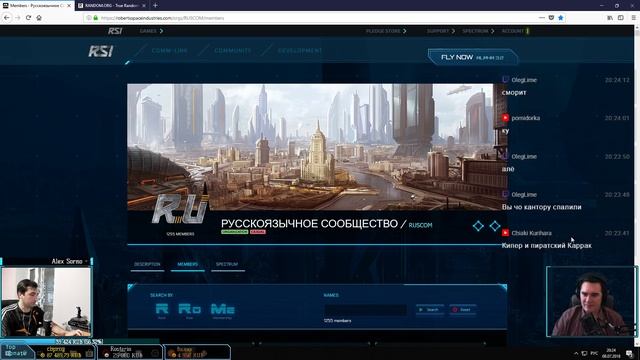Click the large RSI logo
The image size is (640, 360).
101,51
